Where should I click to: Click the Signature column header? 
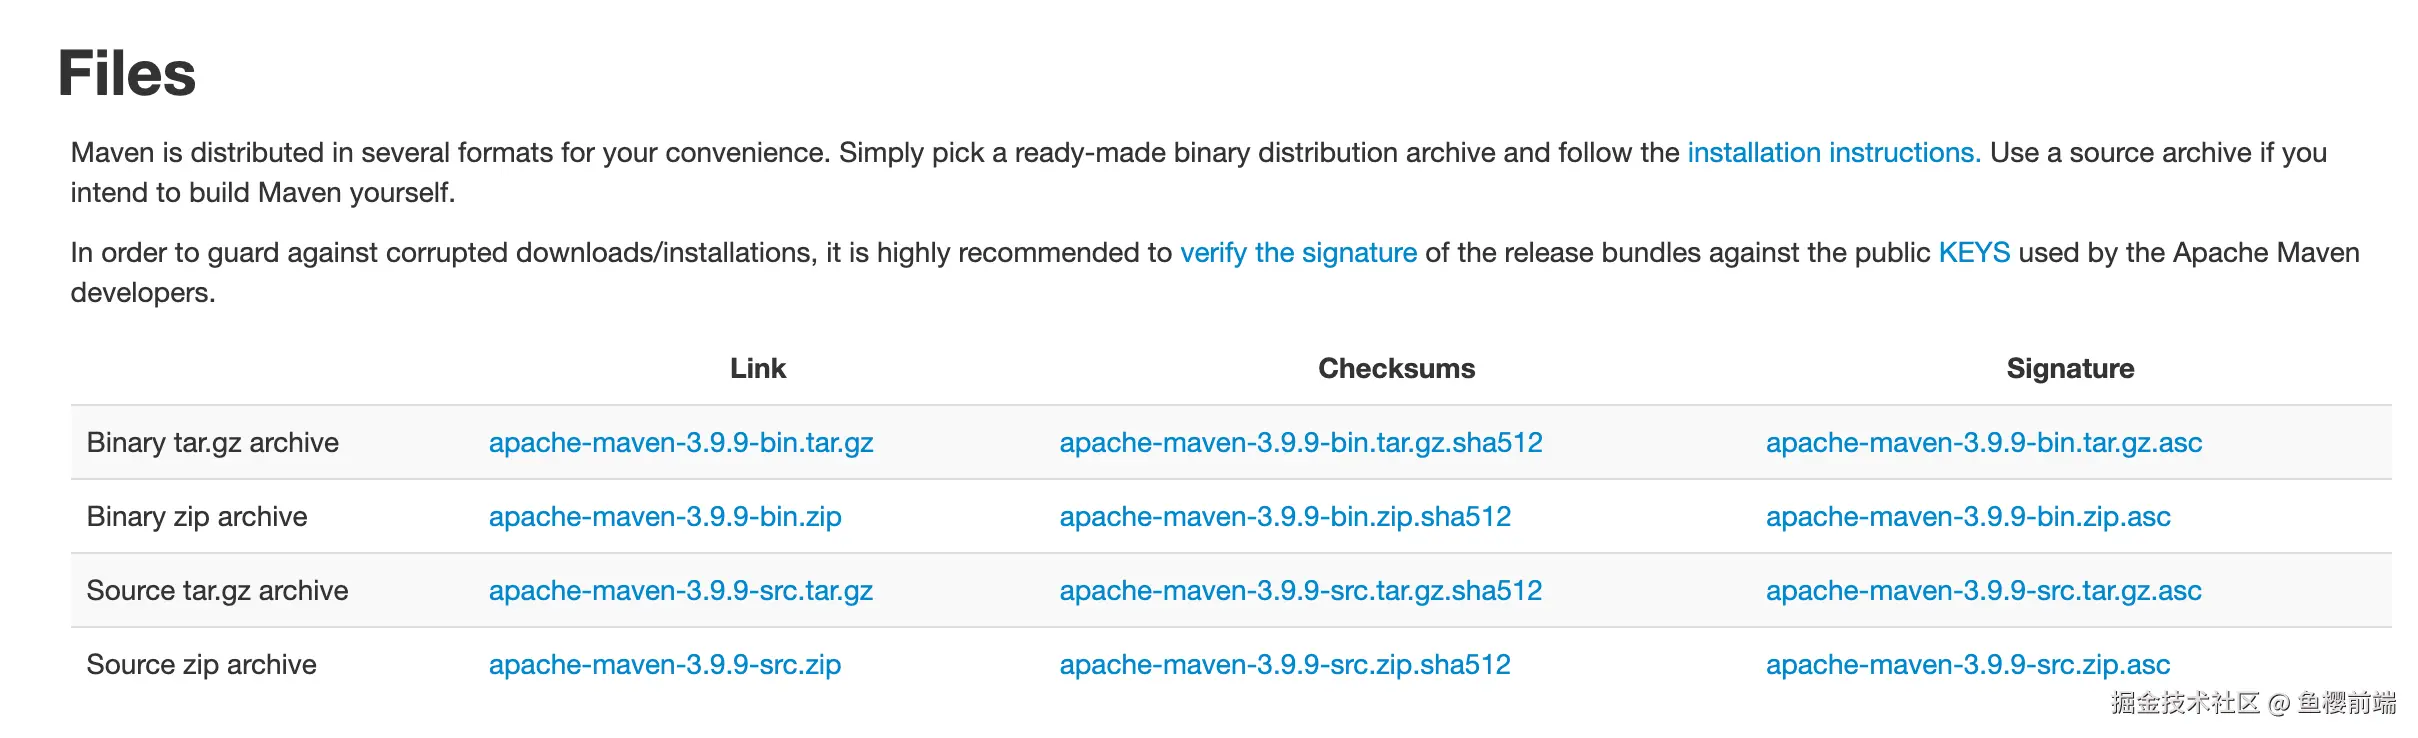pyautogui.click(x=2069, y=369)
